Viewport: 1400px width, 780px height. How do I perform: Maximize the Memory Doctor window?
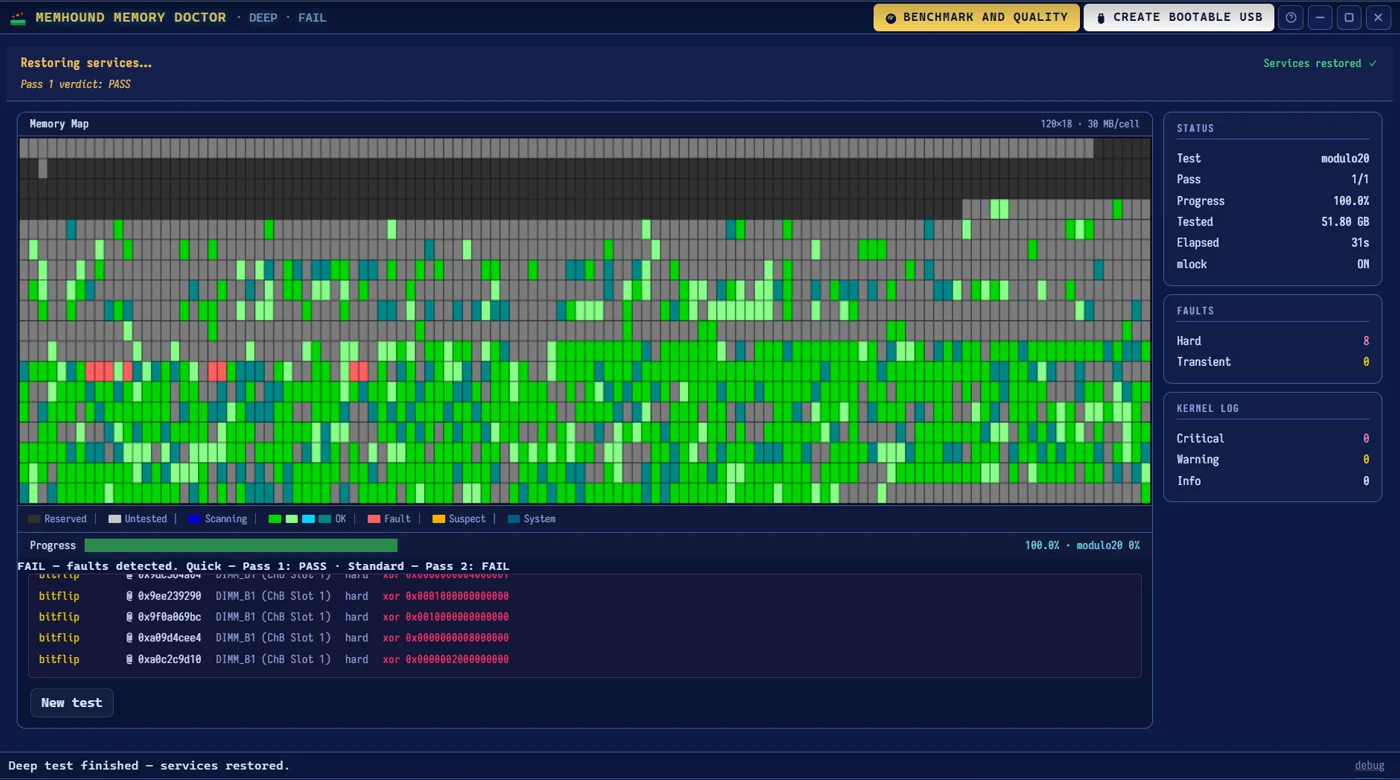(x=1349, y=18)
